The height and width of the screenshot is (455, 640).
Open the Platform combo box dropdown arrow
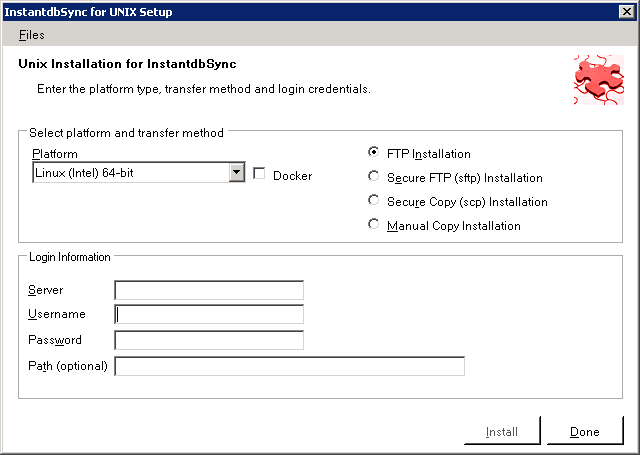[237, 172]
